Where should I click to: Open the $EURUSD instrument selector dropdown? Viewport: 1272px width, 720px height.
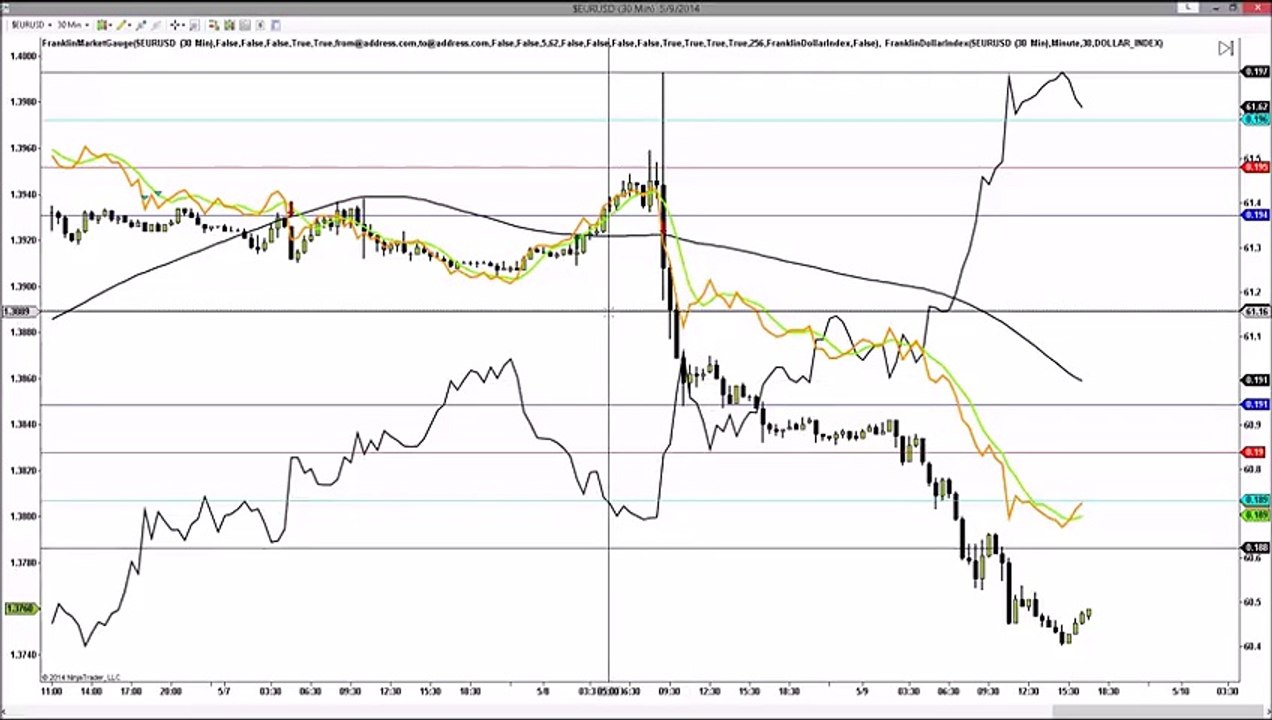click(x=31, y=25)
